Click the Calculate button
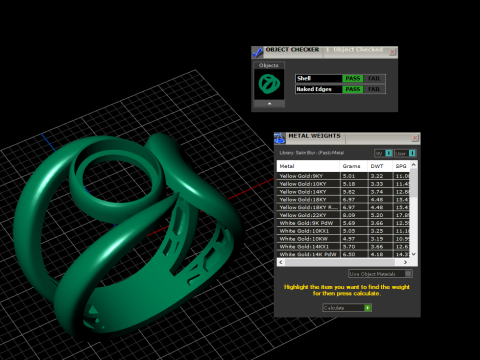480x360 pixels. point(347,308)
